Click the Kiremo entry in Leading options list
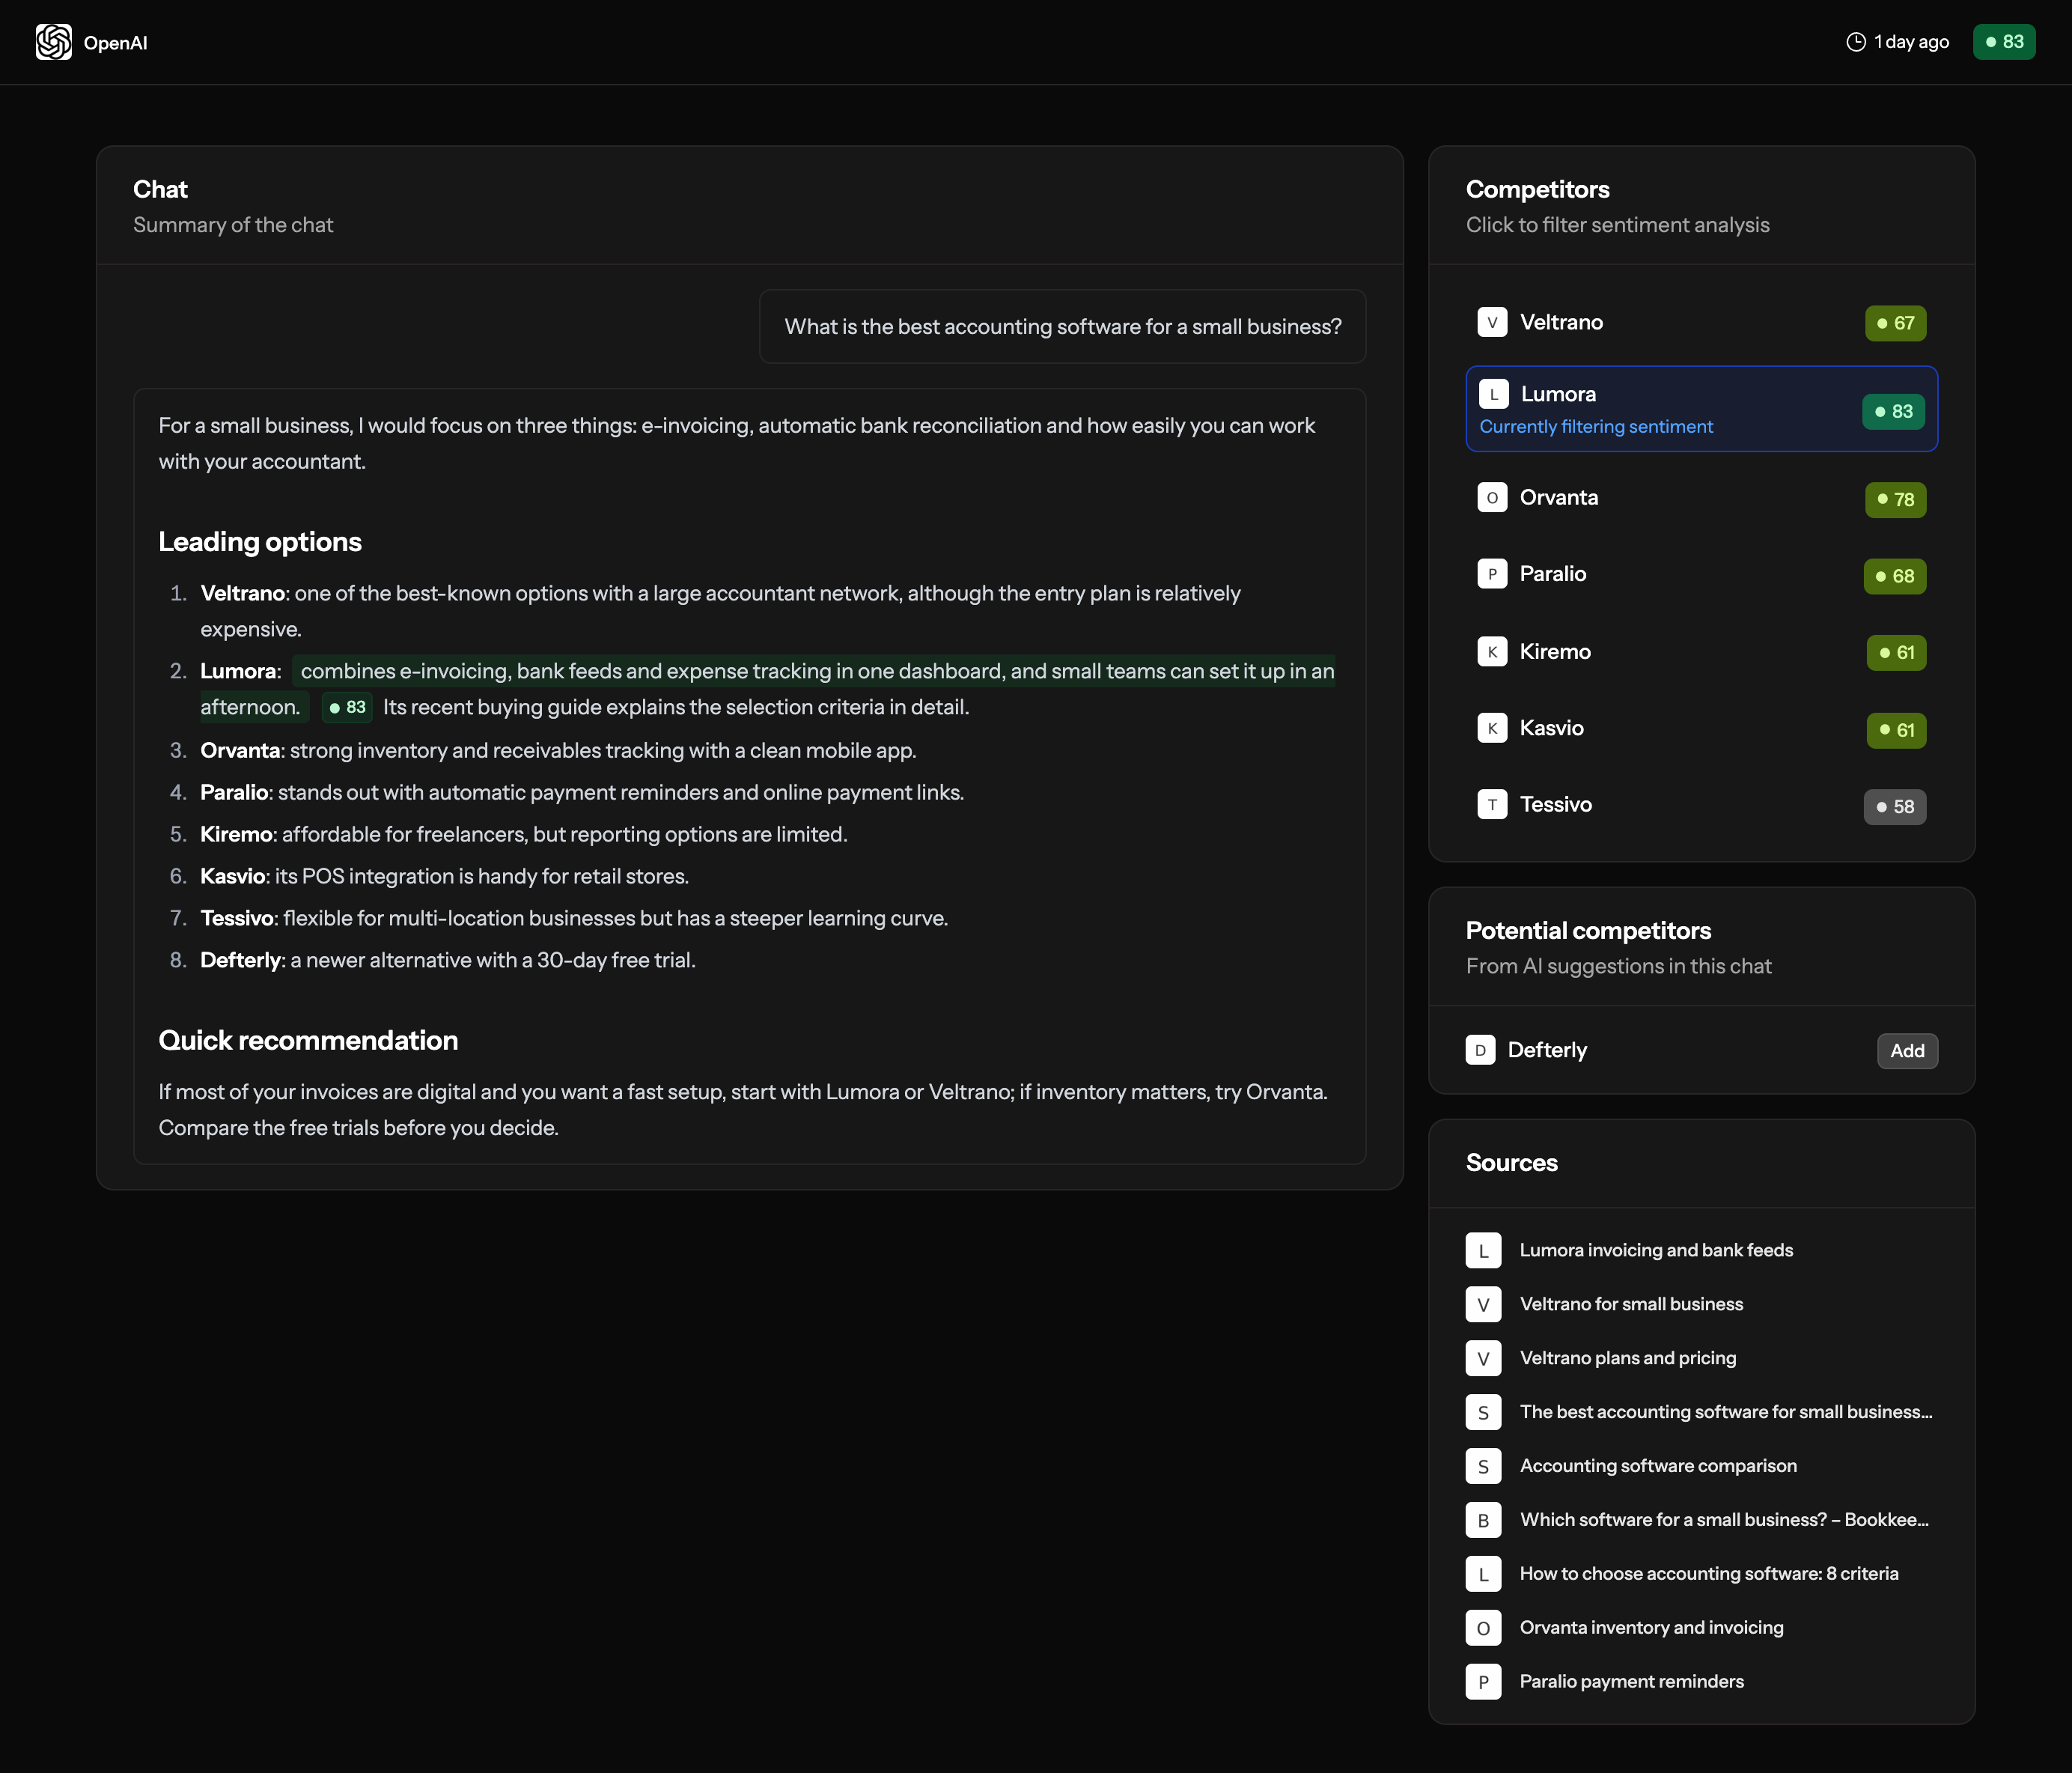This screenshot has height=1773, width=2072. point(524,834)
